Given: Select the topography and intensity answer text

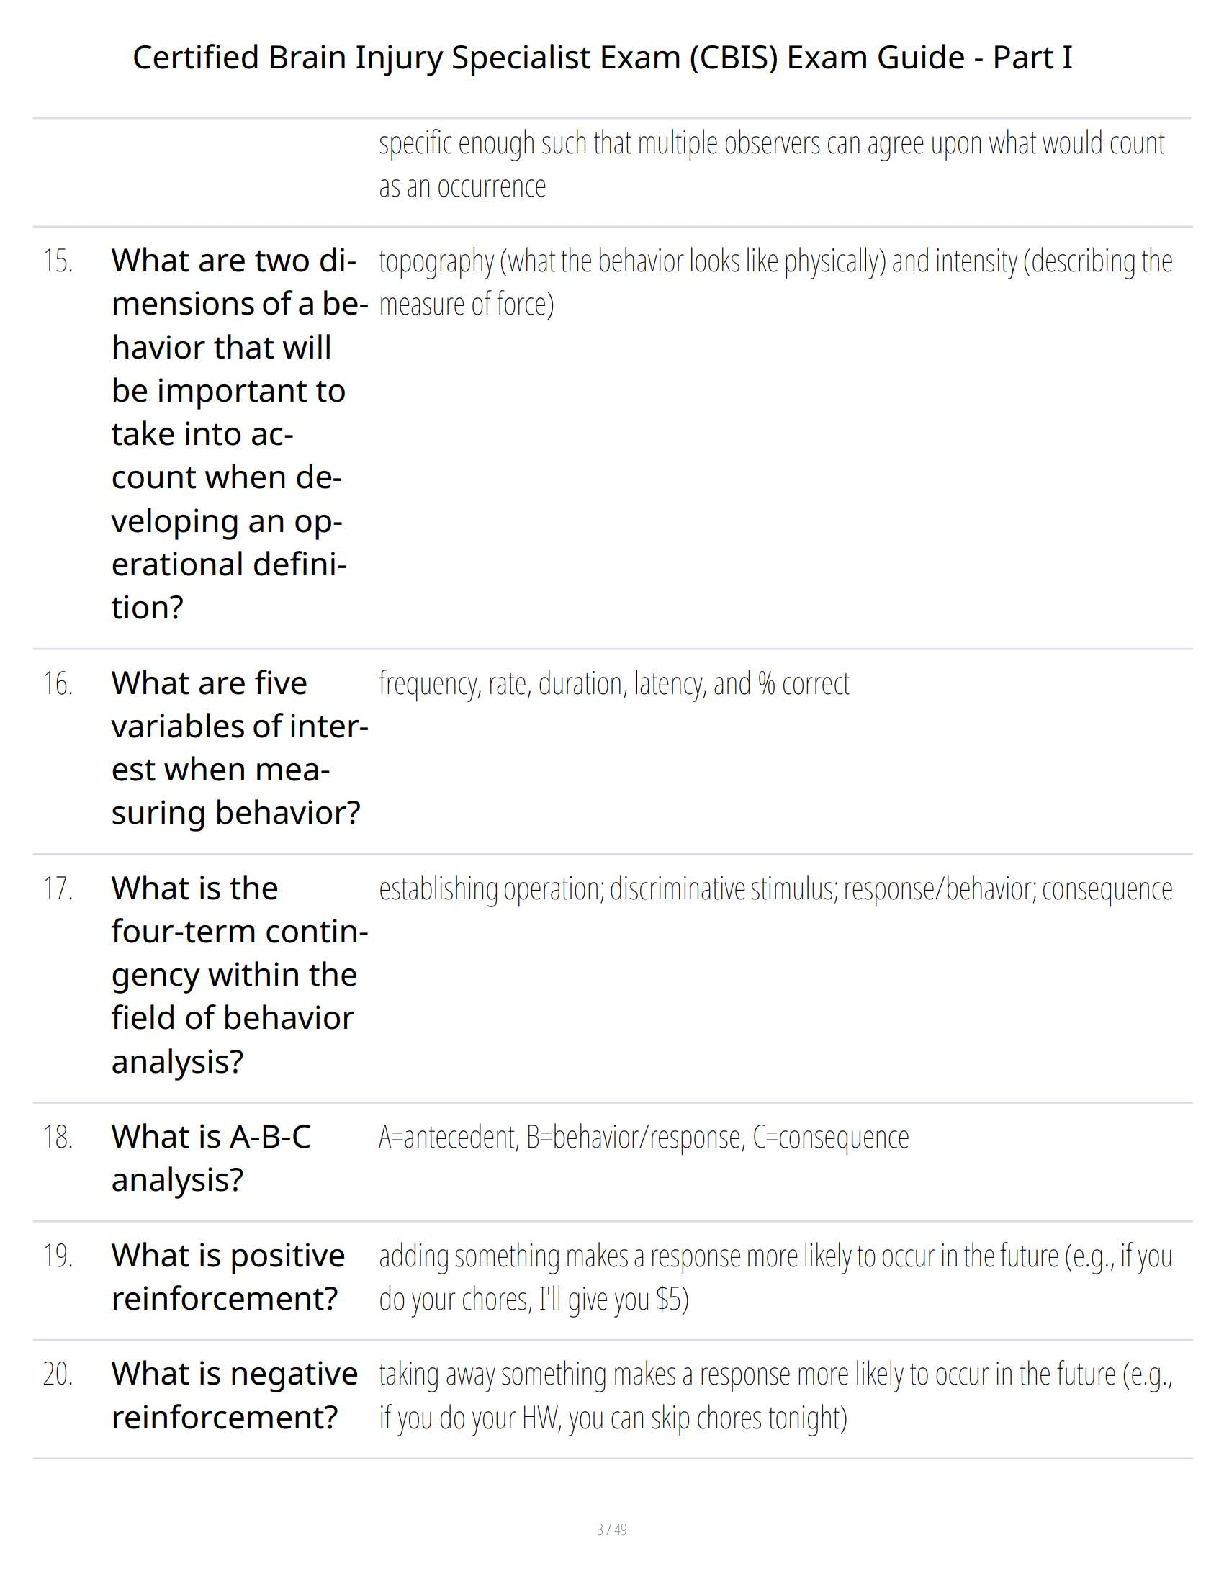Looking at the screenshot, I should pos(775,282).
